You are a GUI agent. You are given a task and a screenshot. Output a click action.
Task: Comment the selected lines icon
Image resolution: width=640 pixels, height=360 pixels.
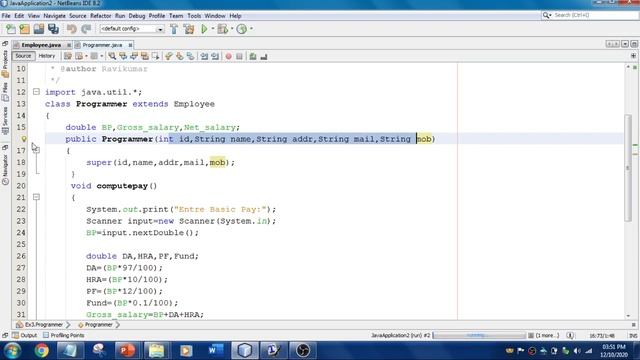253,56
